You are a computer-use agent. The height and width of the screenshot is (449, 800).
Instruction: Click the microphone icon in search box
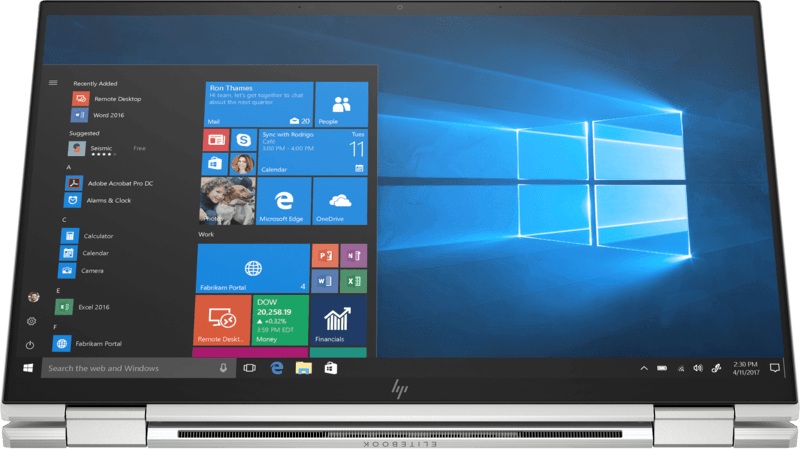224,368
